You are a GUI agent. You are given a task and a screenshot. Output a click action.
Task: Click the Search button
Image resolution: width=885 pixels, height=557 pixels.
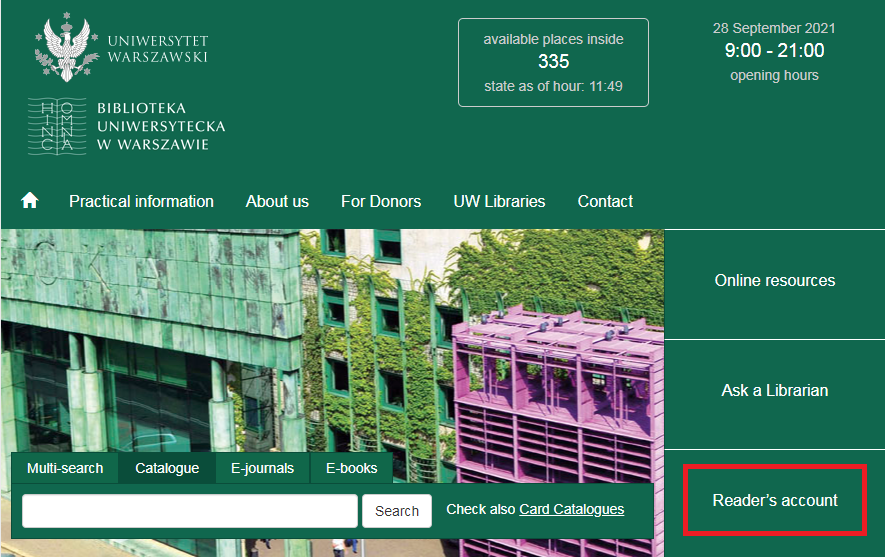(397, 511)
